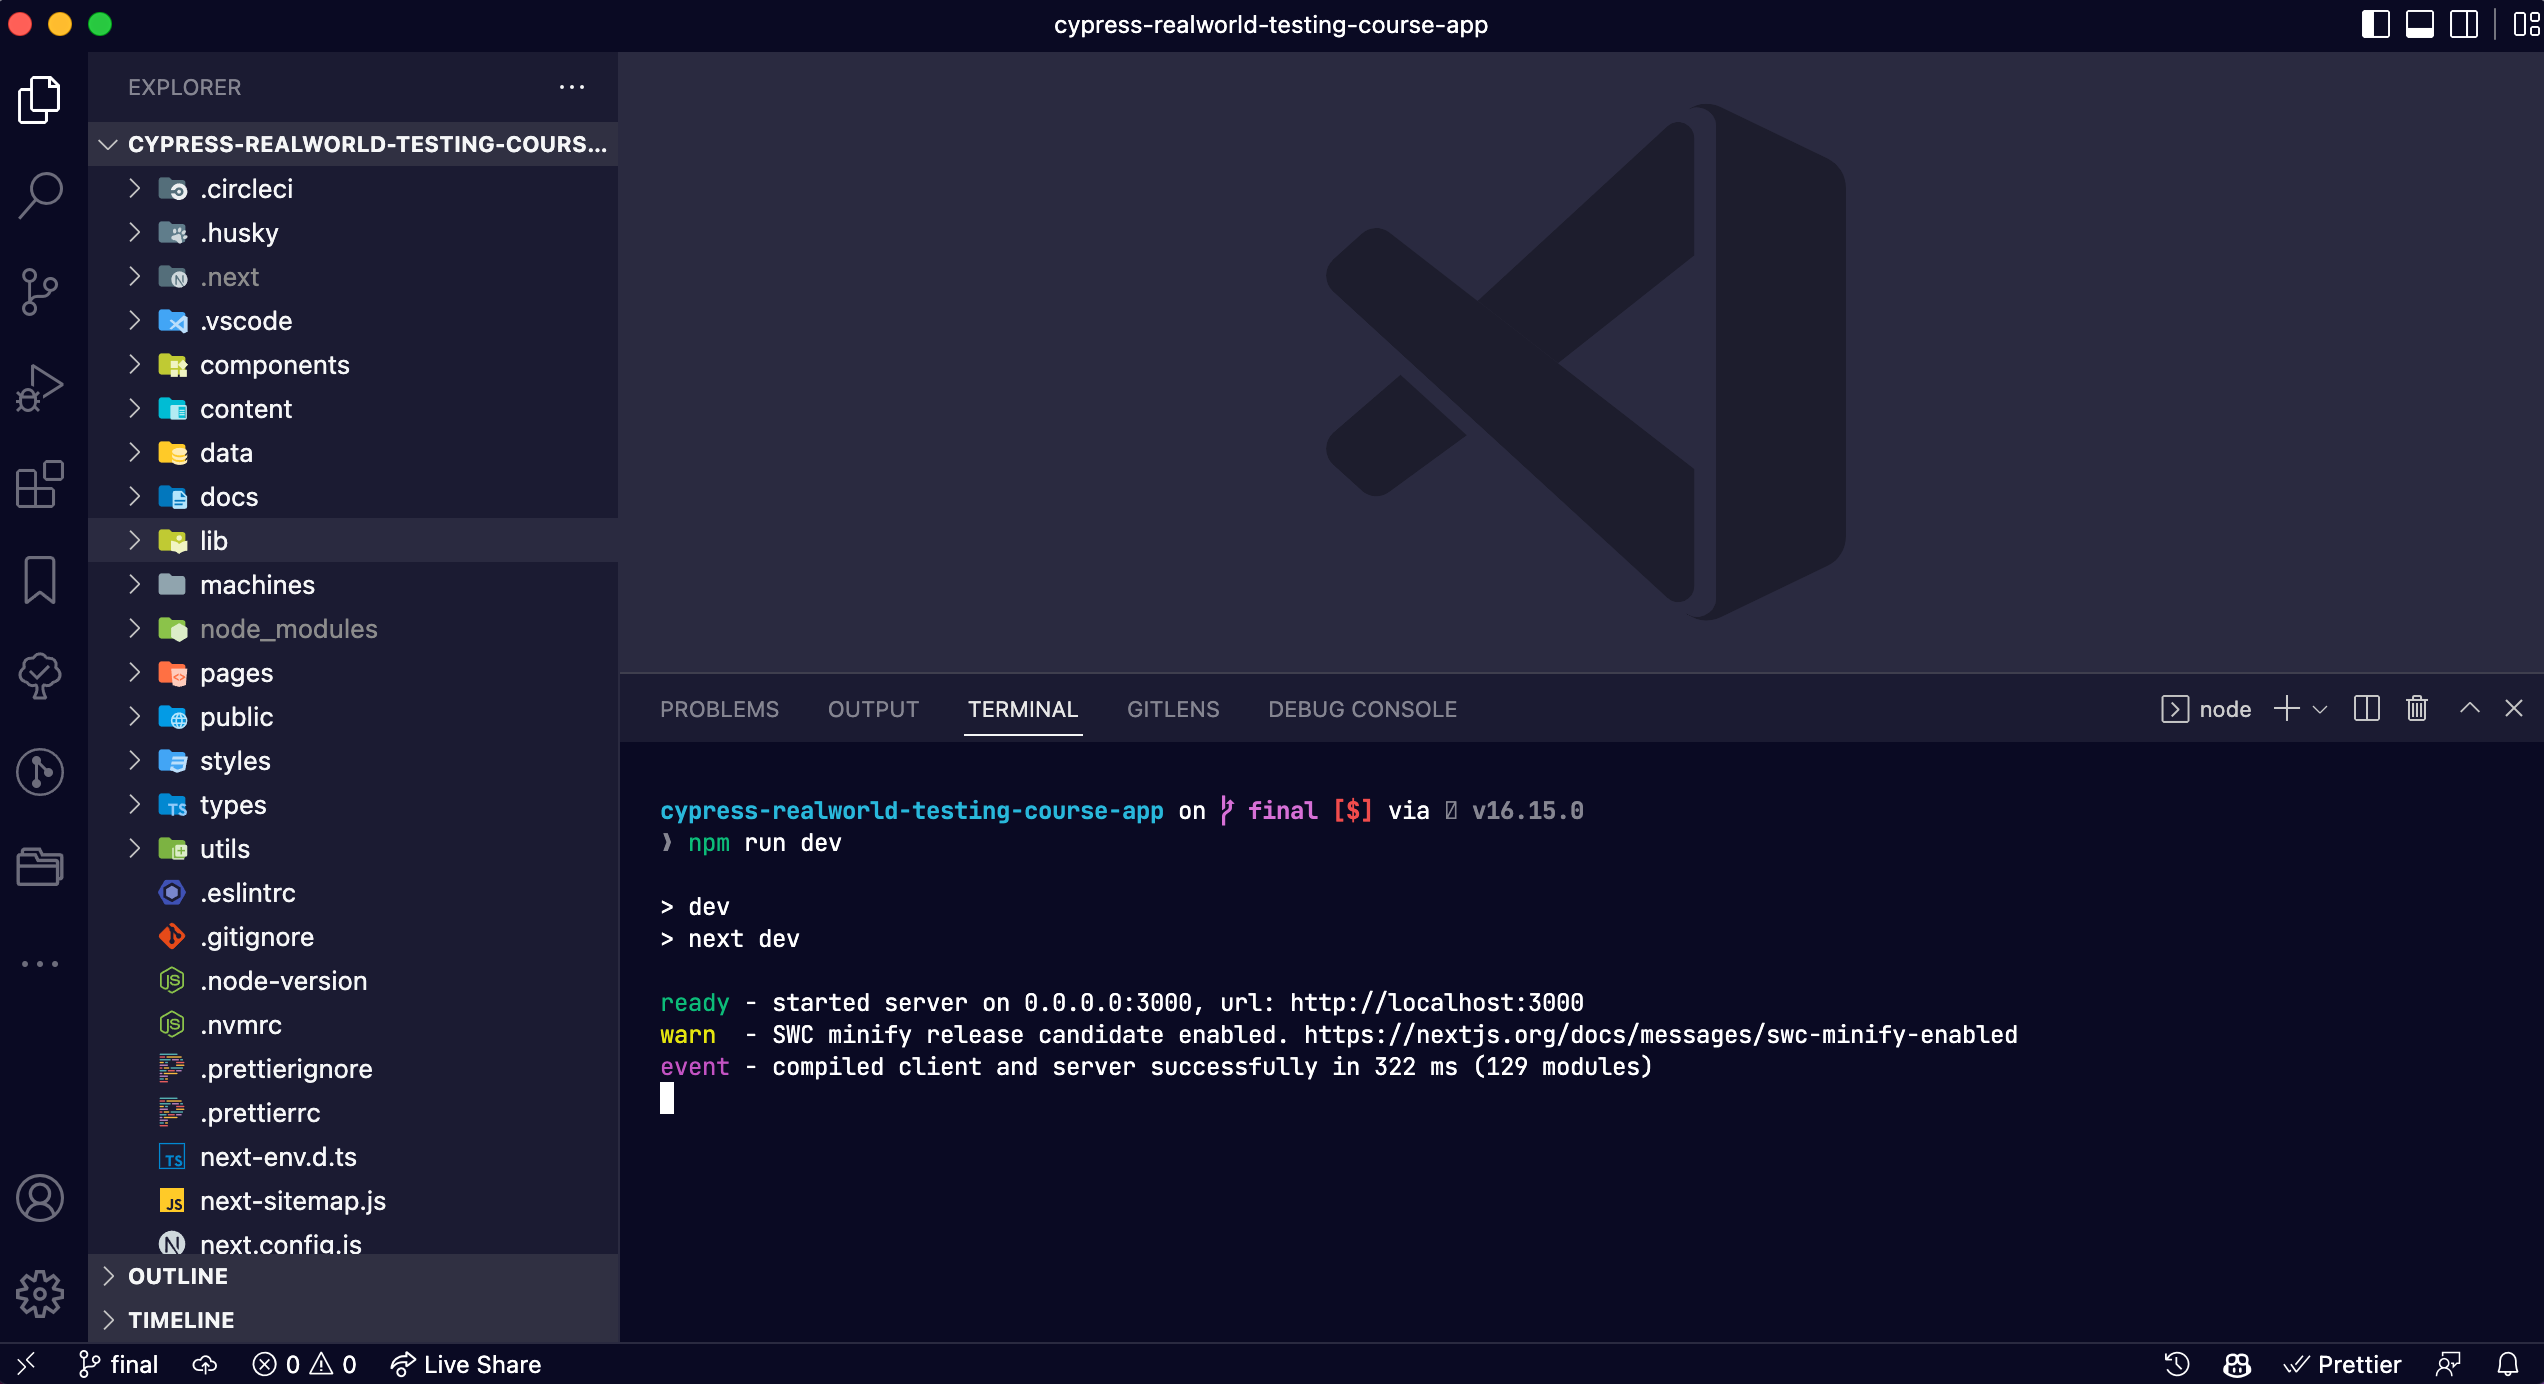2544x1384 pixels.
Task: Open the Source Control view
Action: (x=40, y=291)
